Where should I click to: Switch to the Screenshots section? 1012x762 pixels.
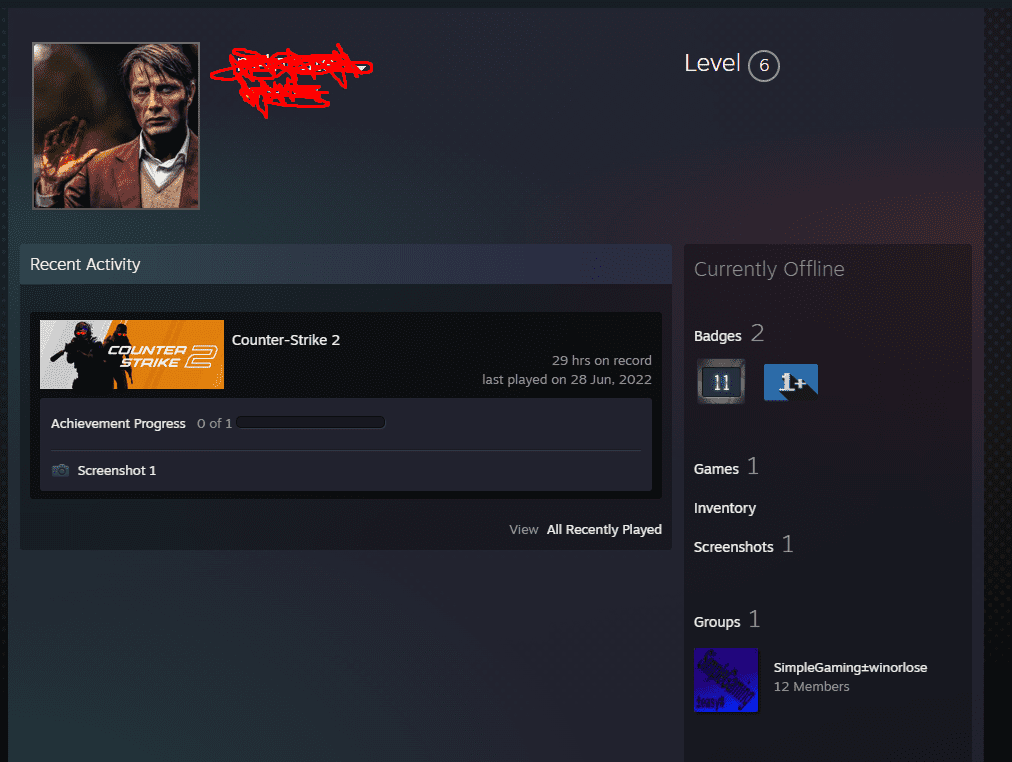(x=733, y=546)
